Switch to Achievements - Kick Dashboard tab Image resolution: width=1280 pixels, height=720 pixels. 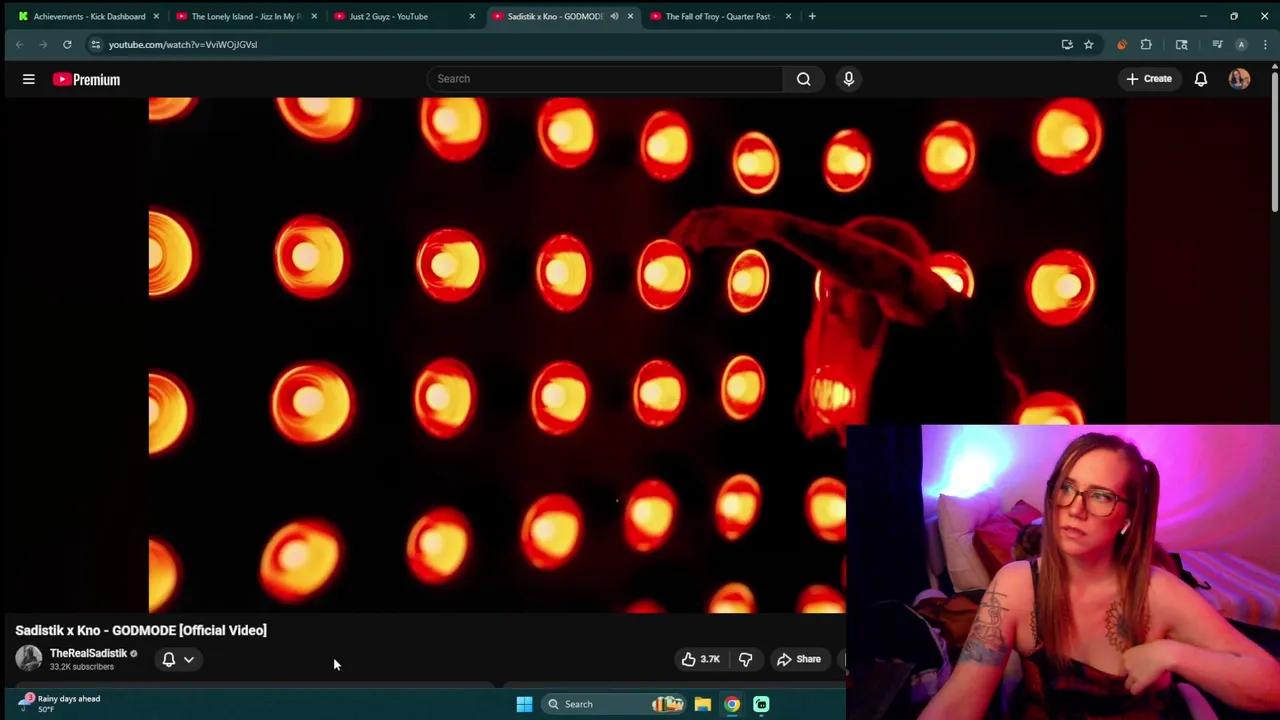tap(88, 16)
